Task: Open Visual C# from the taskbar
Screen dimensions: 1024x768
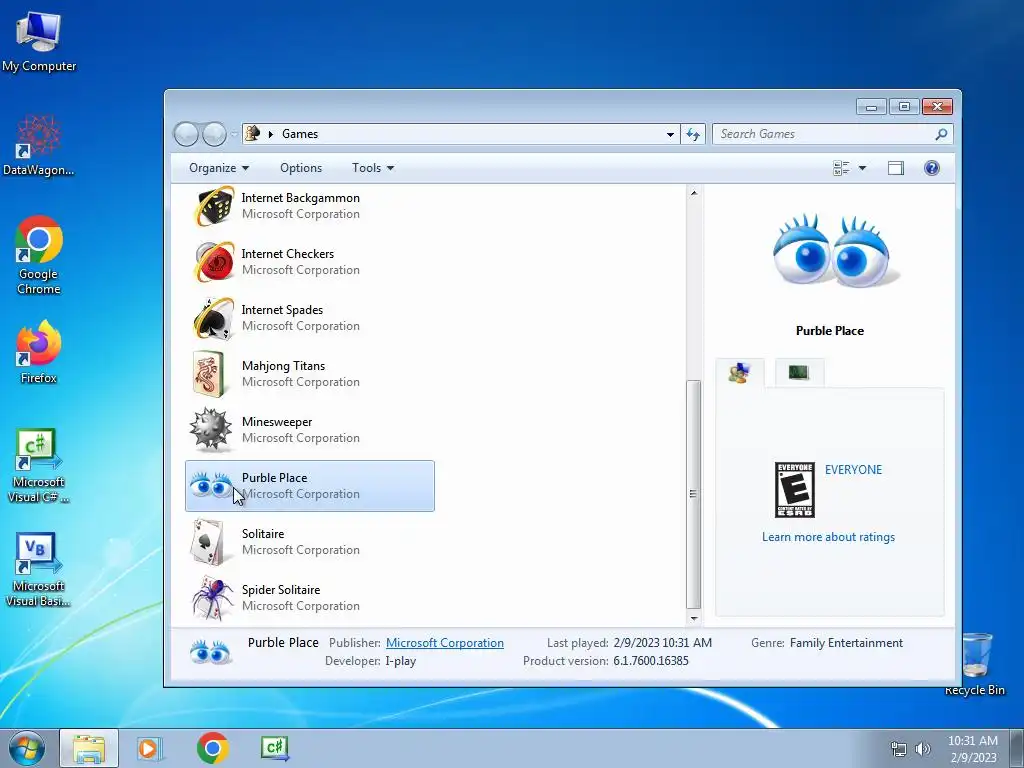Action: coord(274,748)
